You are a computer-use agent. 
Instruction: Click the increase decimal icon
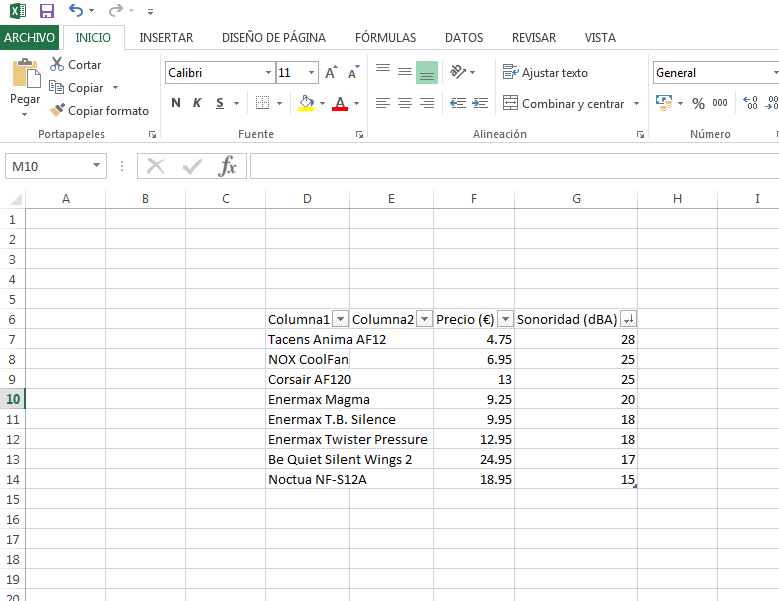[750, 103]
